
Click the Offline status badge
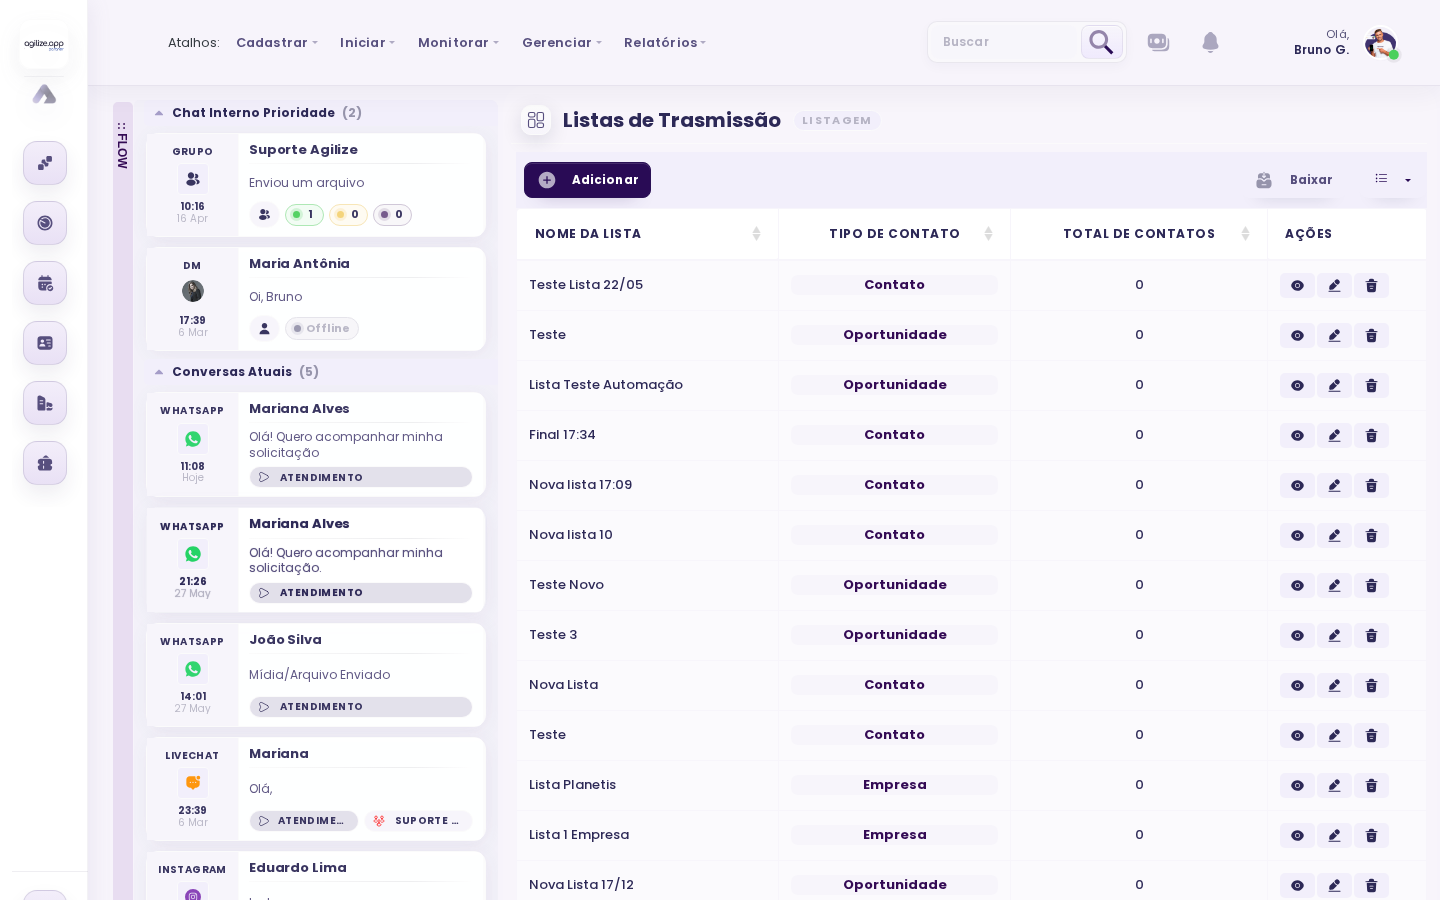coord(322,329)
